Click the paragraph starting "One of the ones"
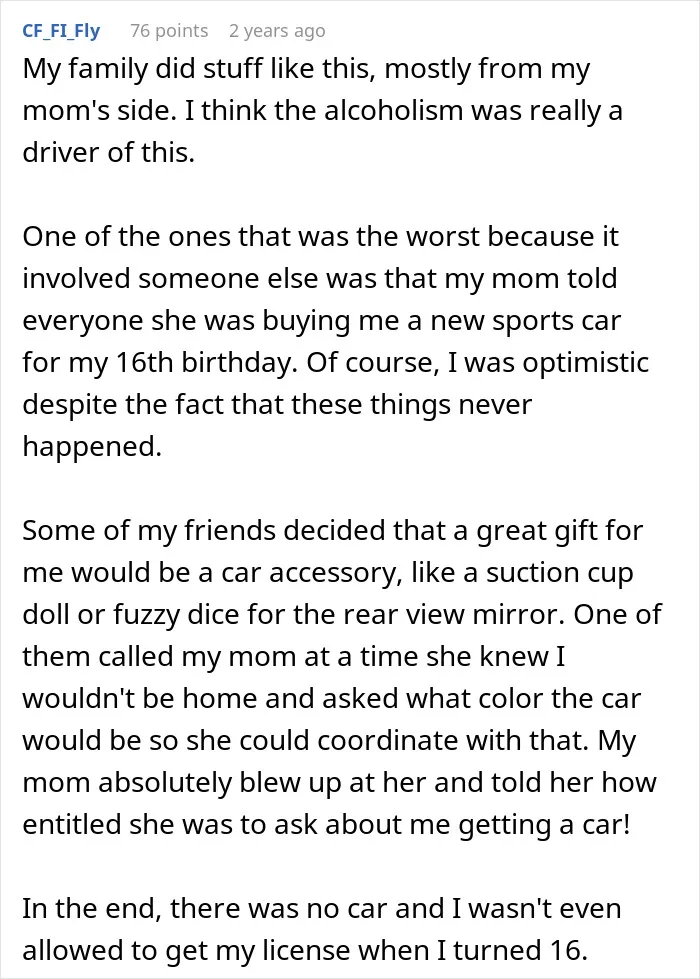This screenshot has width=700, height=979. click(x=336, y=341)
